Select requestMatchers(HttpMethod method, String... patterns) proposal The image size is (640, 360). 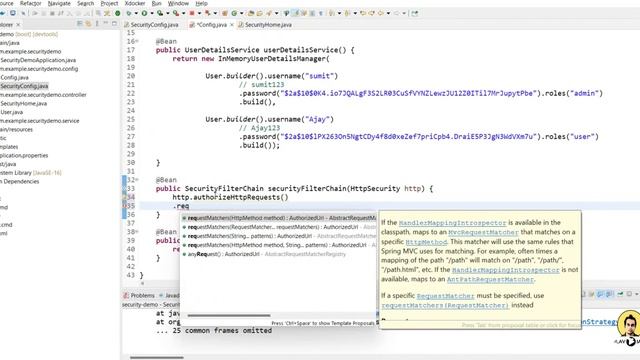coord(279,245)
